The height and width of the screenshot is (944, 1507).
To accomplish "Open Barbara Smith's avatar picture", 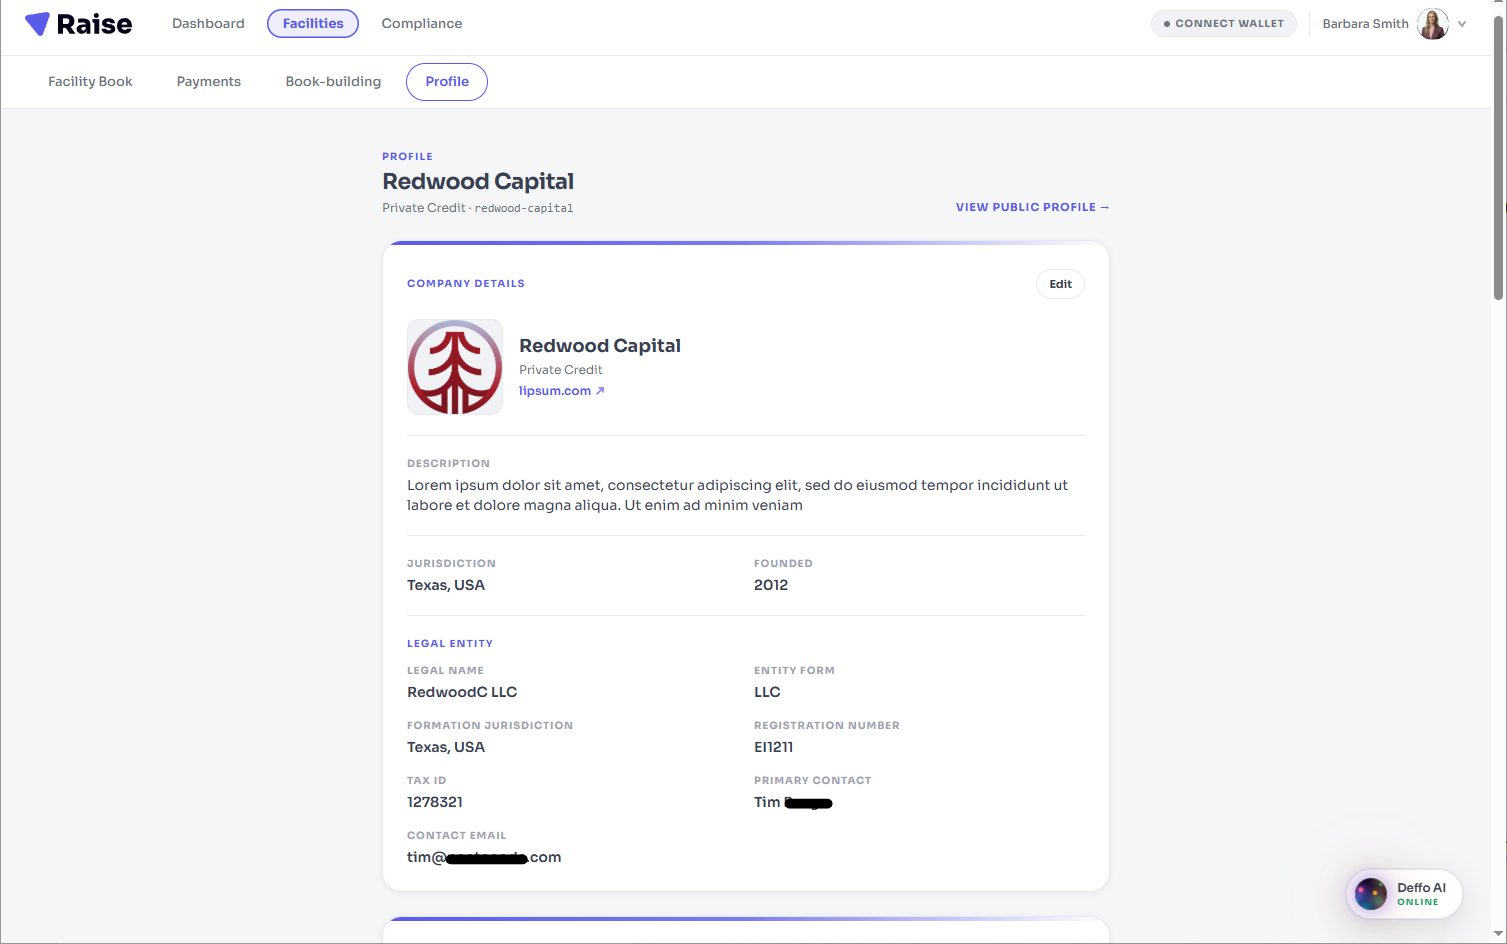I will pos(1433,24).
